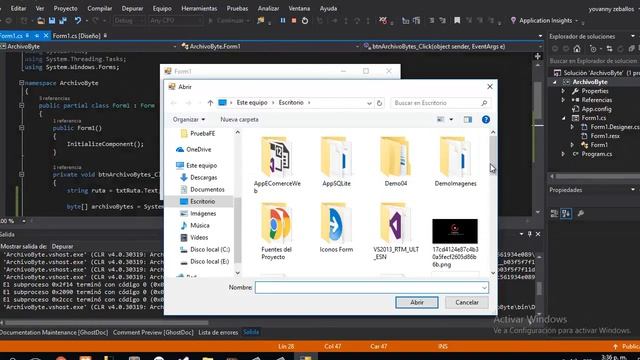The image size is (640, 360).
Task: Switch to the Lista de errores tab
Action: point(218,333)
